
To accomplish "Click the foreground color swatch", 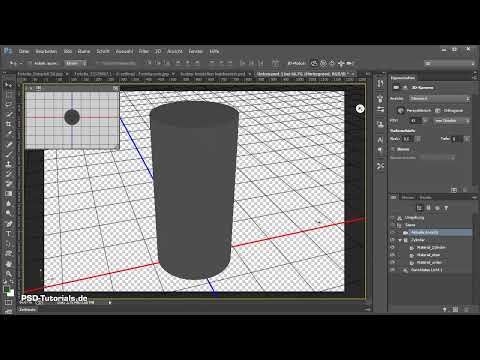I will point(7,289).
